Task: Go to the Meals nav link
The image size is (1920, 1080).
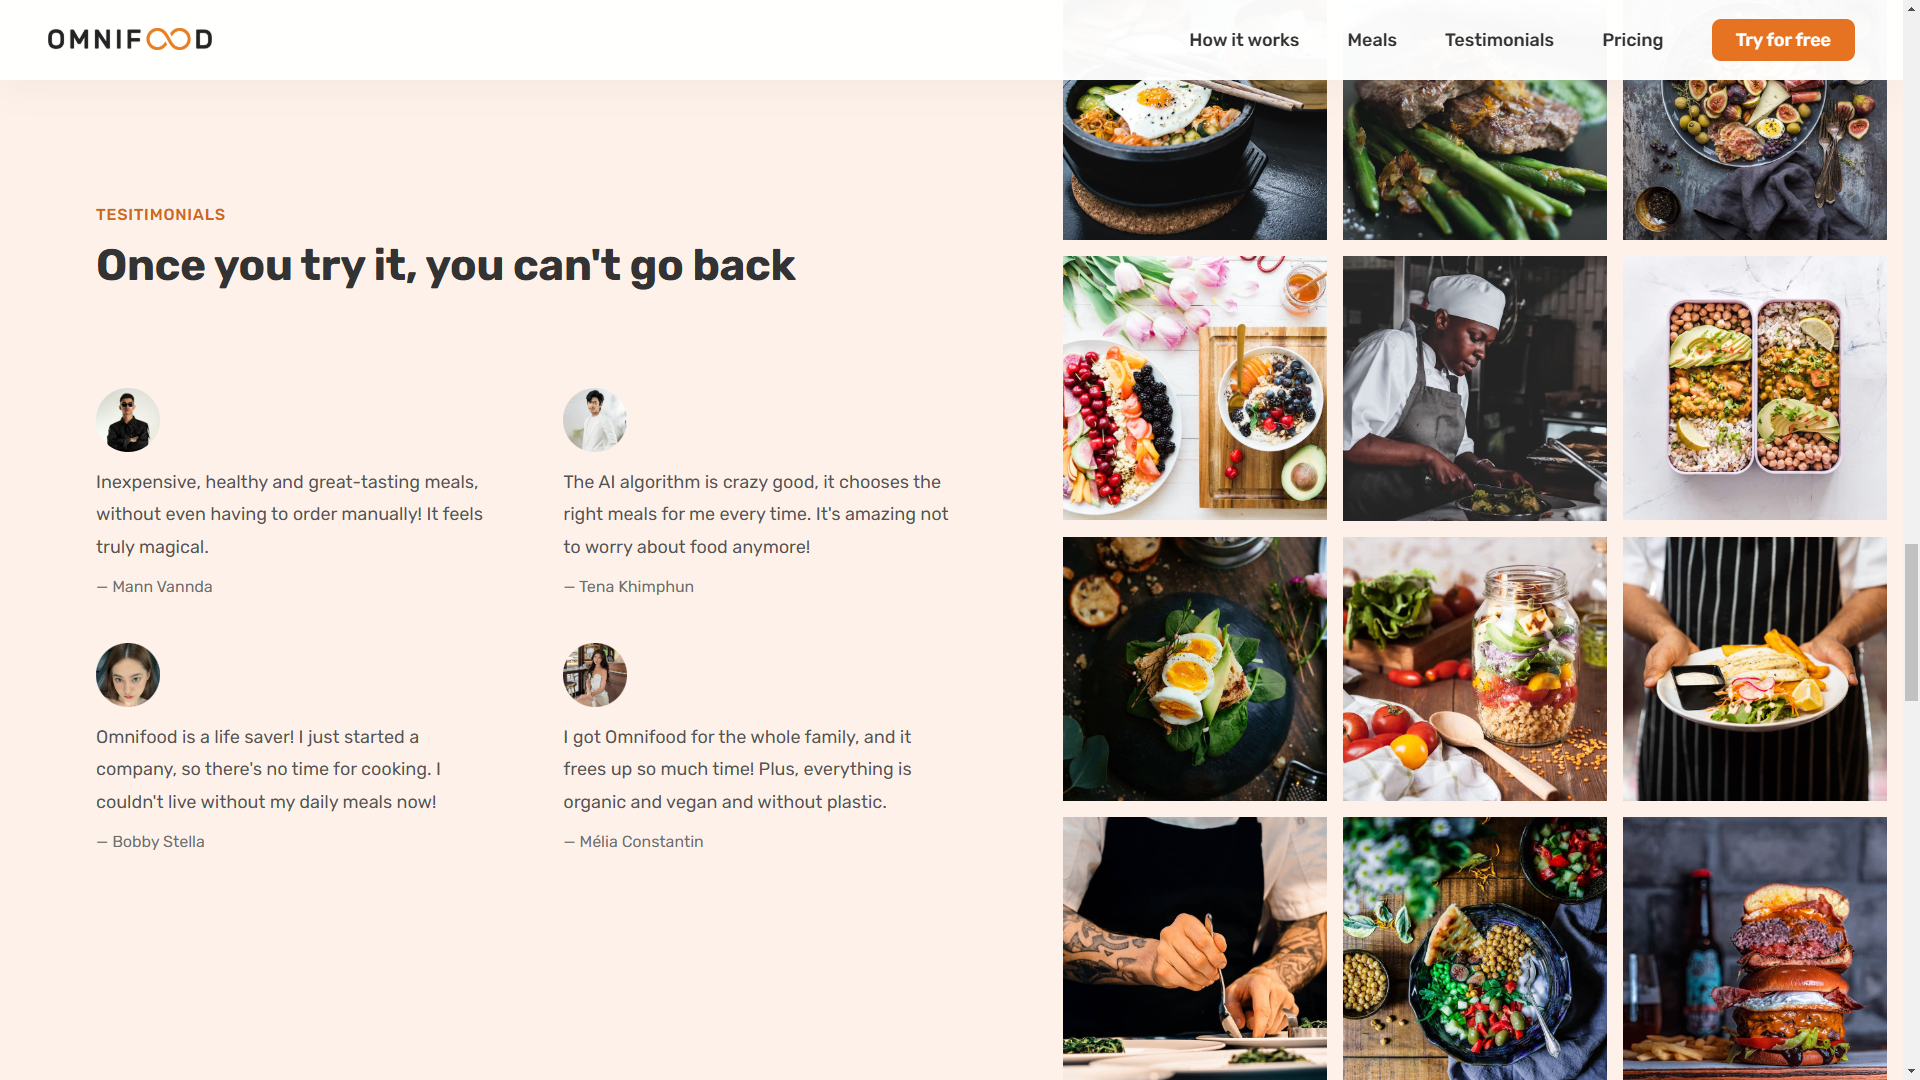Action: point(1372,40)
